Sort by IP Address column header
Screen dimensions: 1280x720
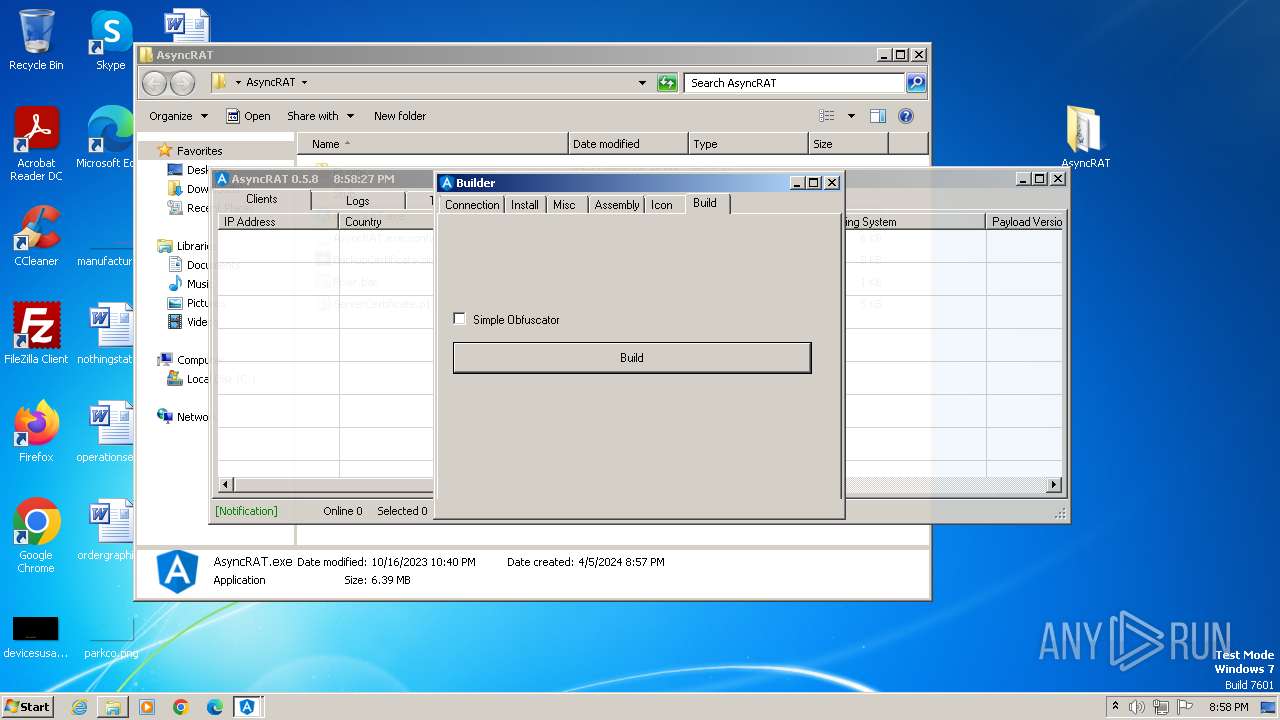coord(278,222)
